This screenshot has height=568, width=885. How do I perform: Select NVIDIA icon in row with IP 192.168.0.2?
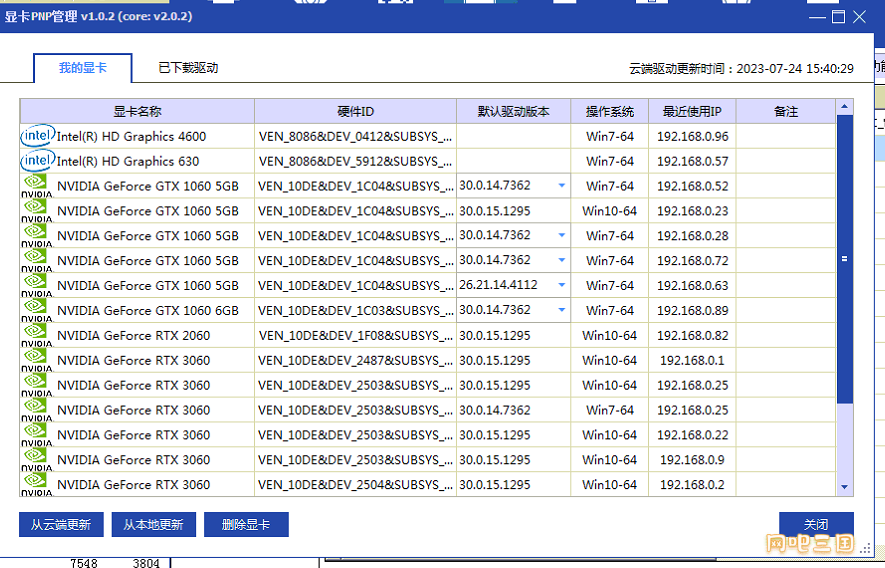tap(37, 484)
